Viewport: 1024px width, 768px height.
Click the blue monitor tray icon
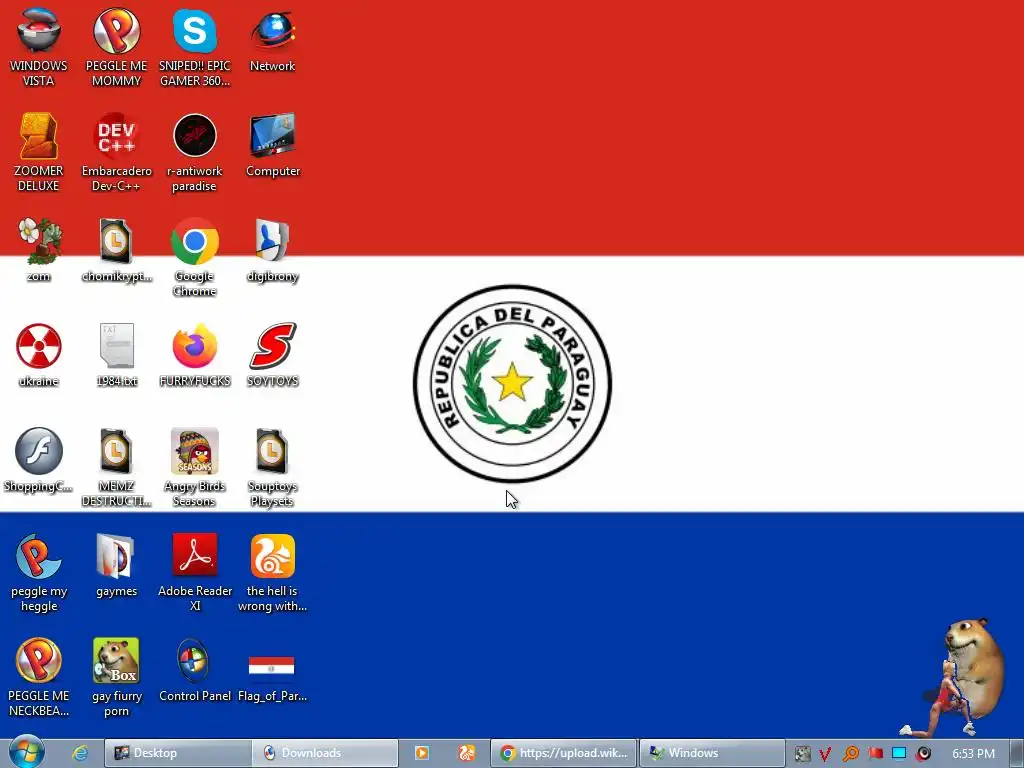coord(899,753)
